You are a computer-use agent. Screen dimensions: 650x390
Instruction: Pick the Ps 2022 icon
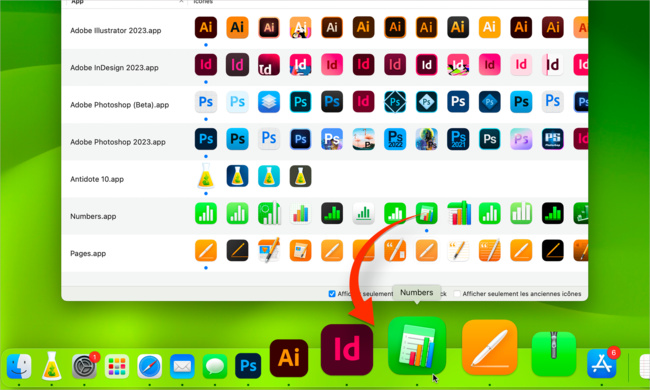[x=395, y=139]
